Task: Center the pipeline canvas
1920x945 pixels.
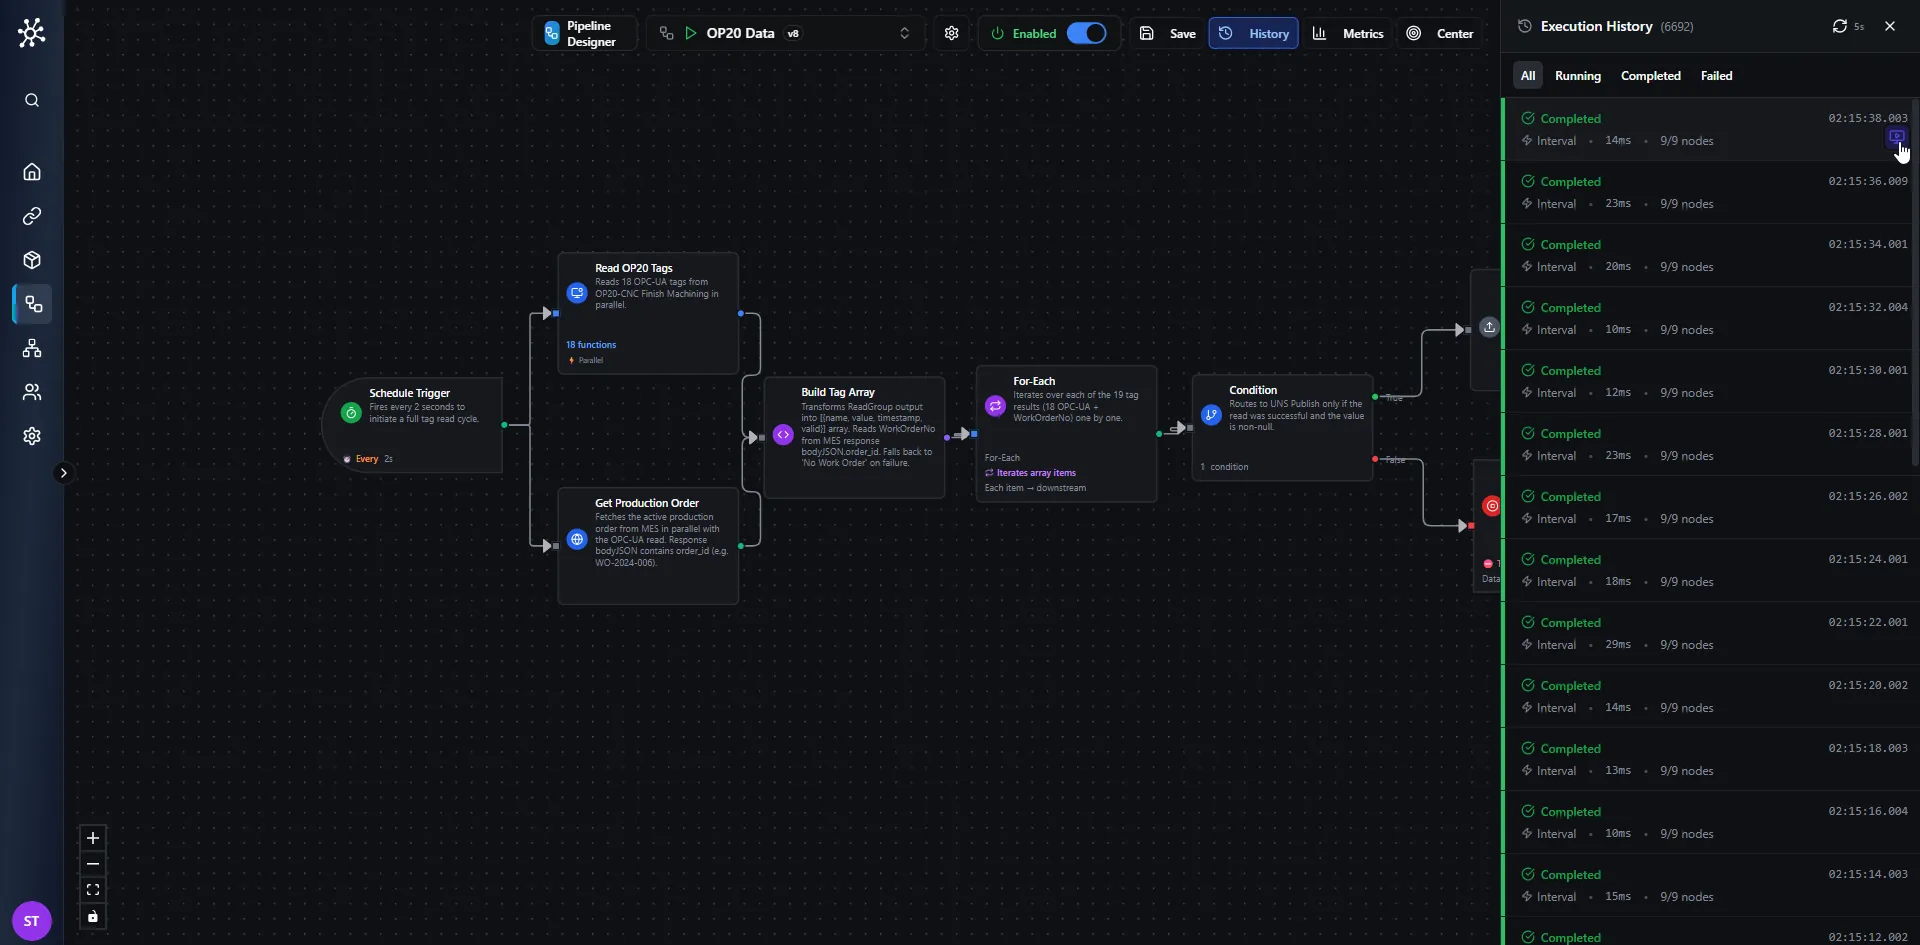Action: click(x=1439, y=33)
